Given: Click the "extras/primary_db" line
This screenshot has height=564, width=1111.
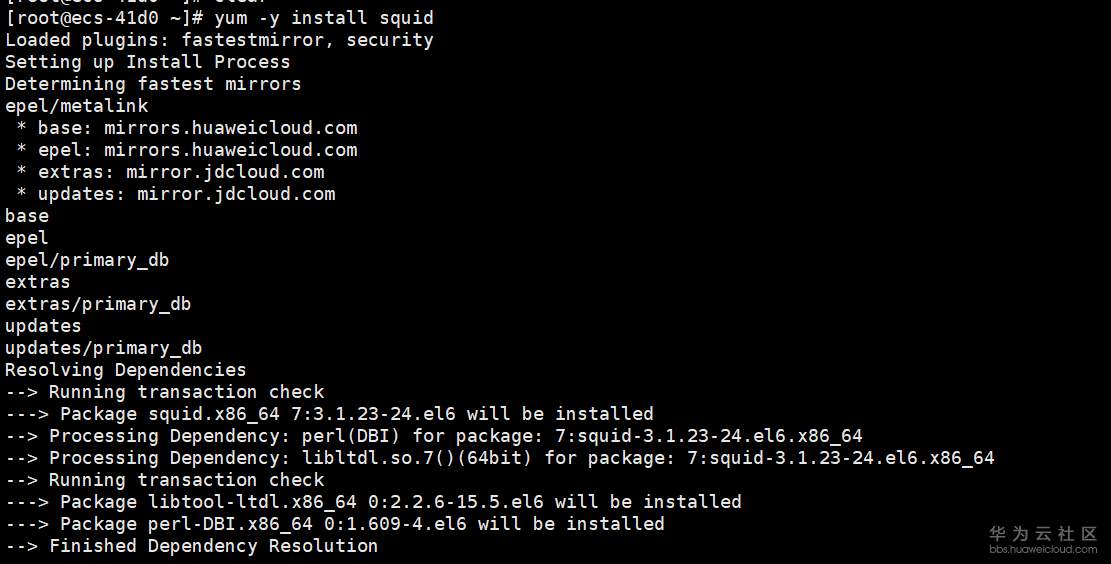Looking at the screenshot, I should [98, 304].
